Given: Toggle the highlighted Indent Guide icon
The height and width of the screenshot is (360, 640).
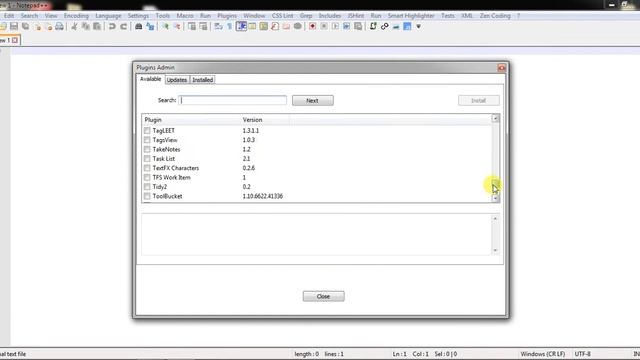Looking at the screenshot, I should [x=241, y=27].
